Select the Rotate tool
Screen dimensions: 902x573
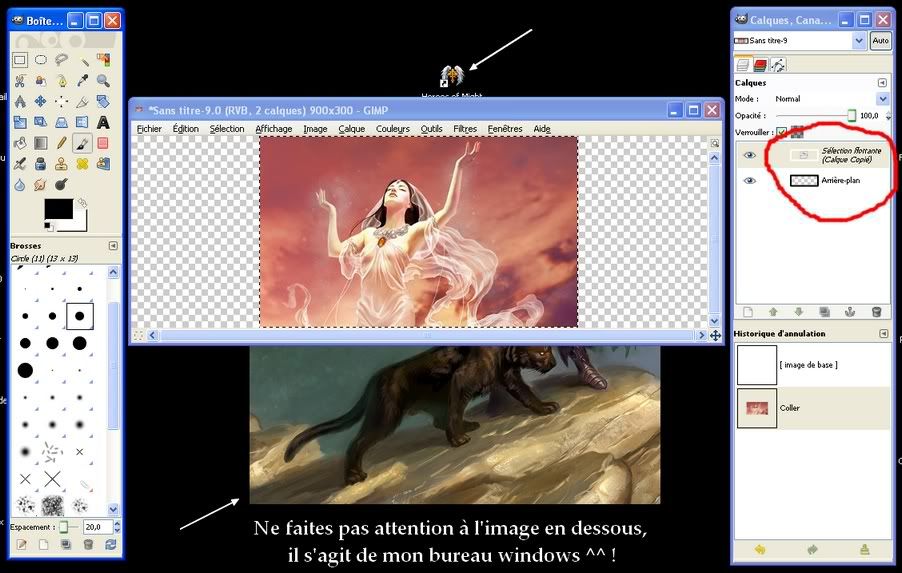point(103,101)
